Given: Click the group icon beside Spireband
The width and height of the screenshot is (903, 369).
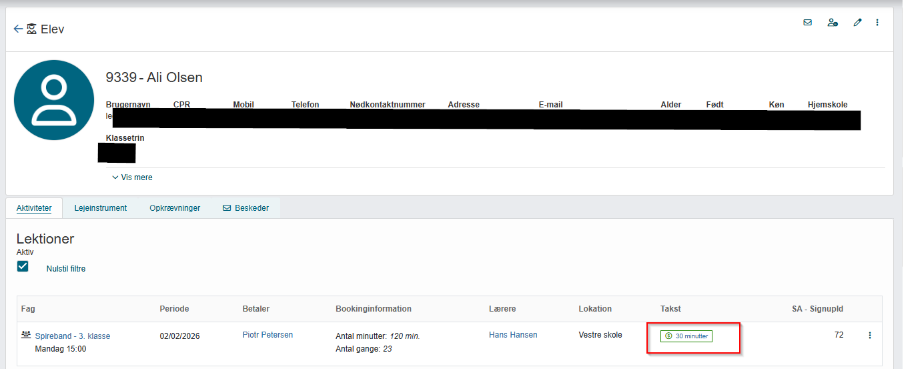Looking at the screenshot, I should coord(26,334).
